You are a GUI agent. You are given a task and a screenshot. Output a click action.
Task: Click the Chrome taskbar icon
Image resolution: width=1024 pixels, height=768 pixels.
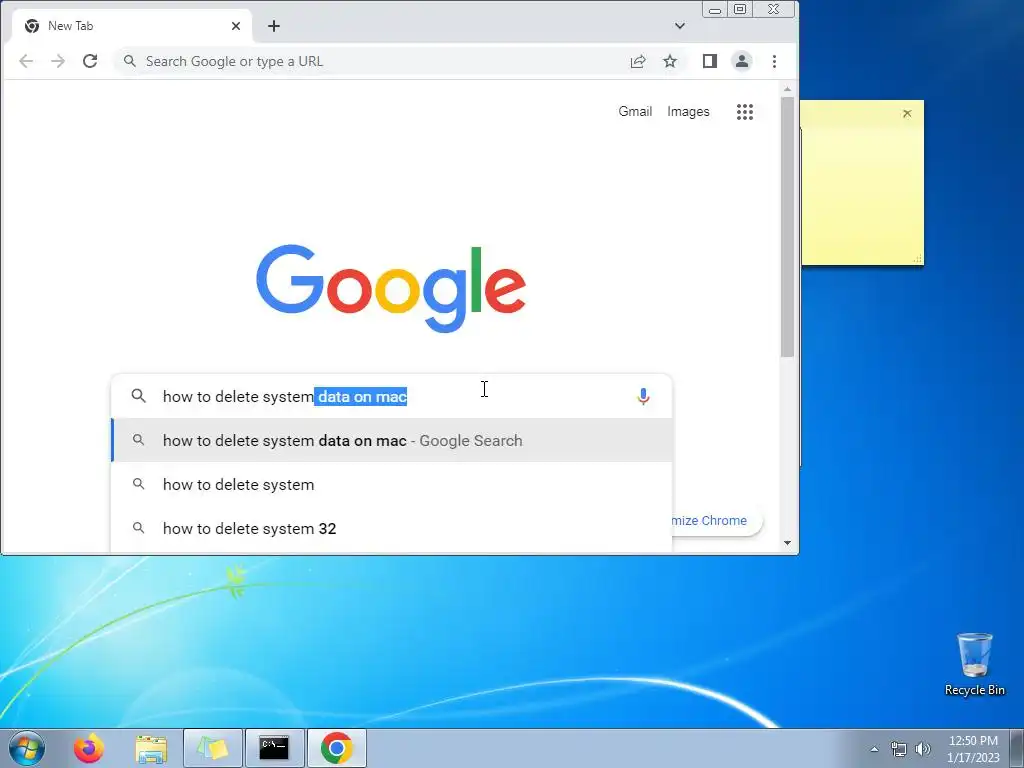(x=336, y=748)
